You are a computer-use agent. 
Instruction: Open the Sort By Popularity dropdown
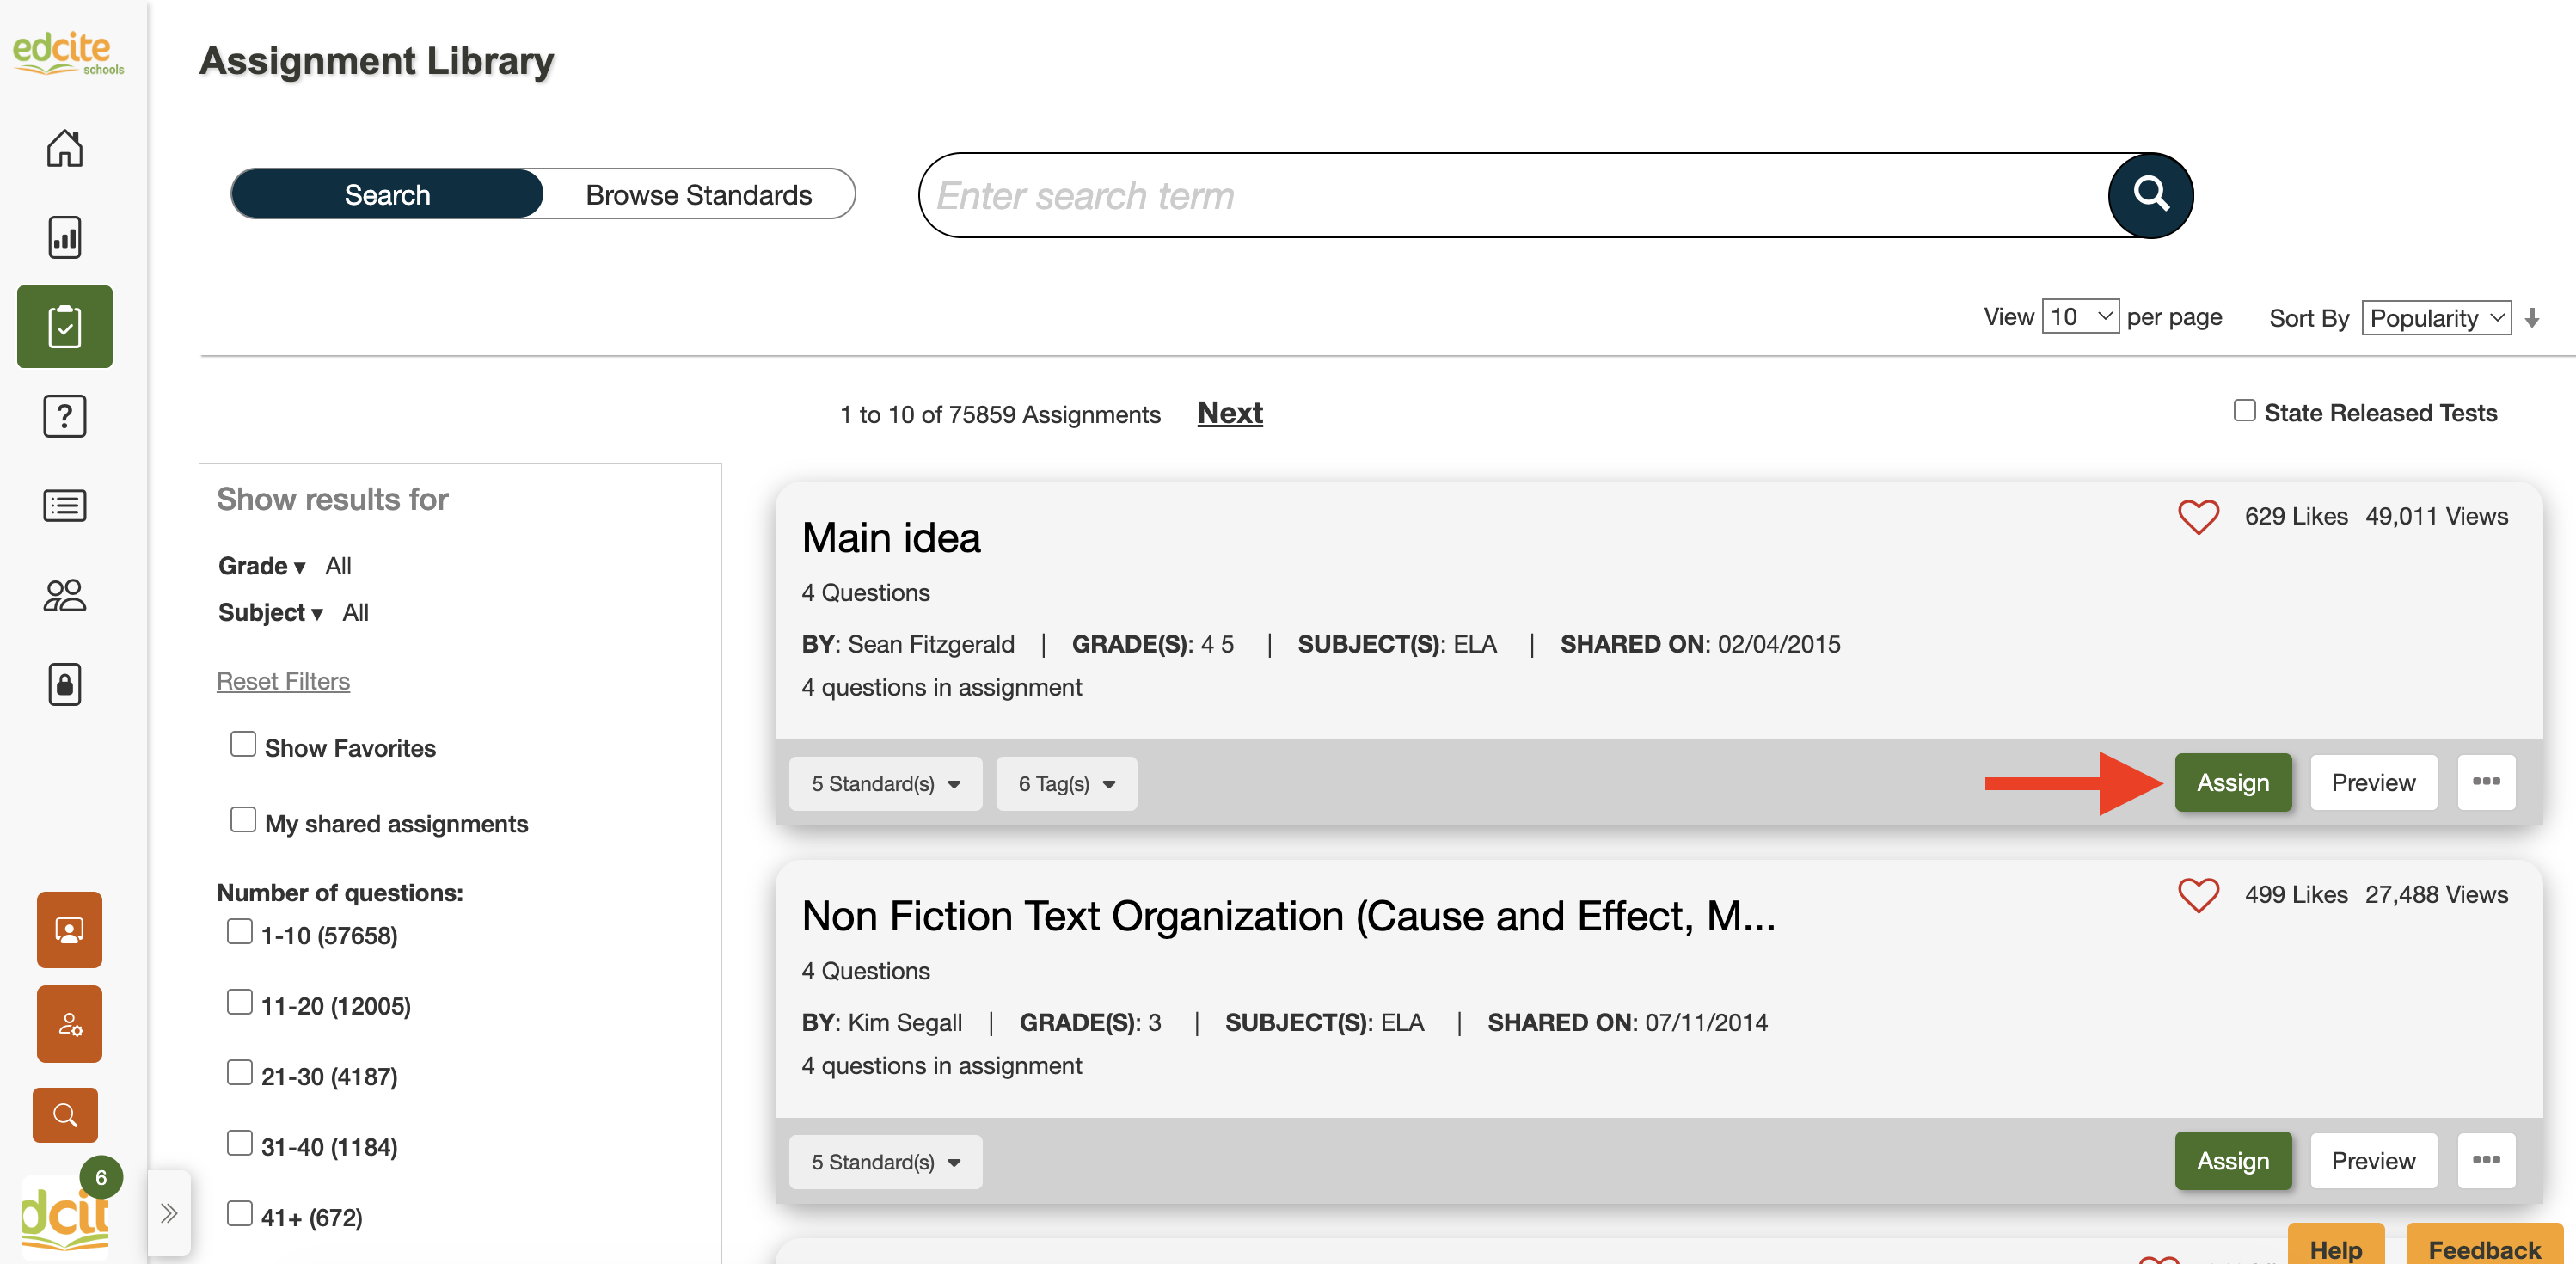pos(2436,318)
